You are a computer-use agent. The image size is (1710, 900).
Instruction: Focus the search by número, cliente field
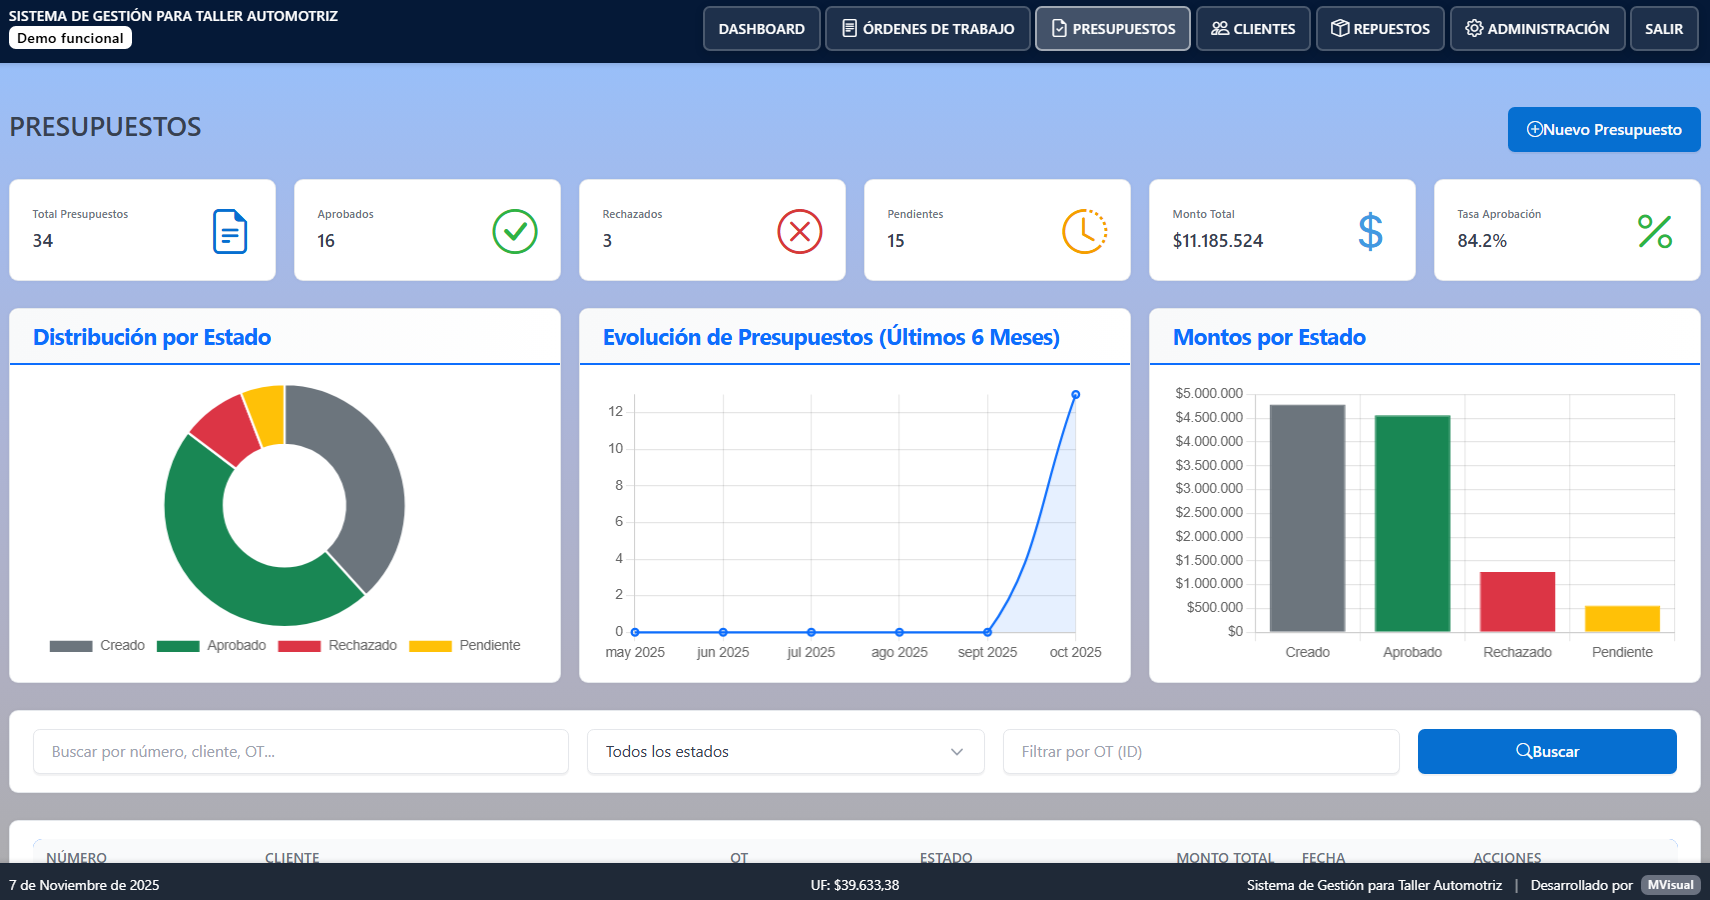[301, 752]
